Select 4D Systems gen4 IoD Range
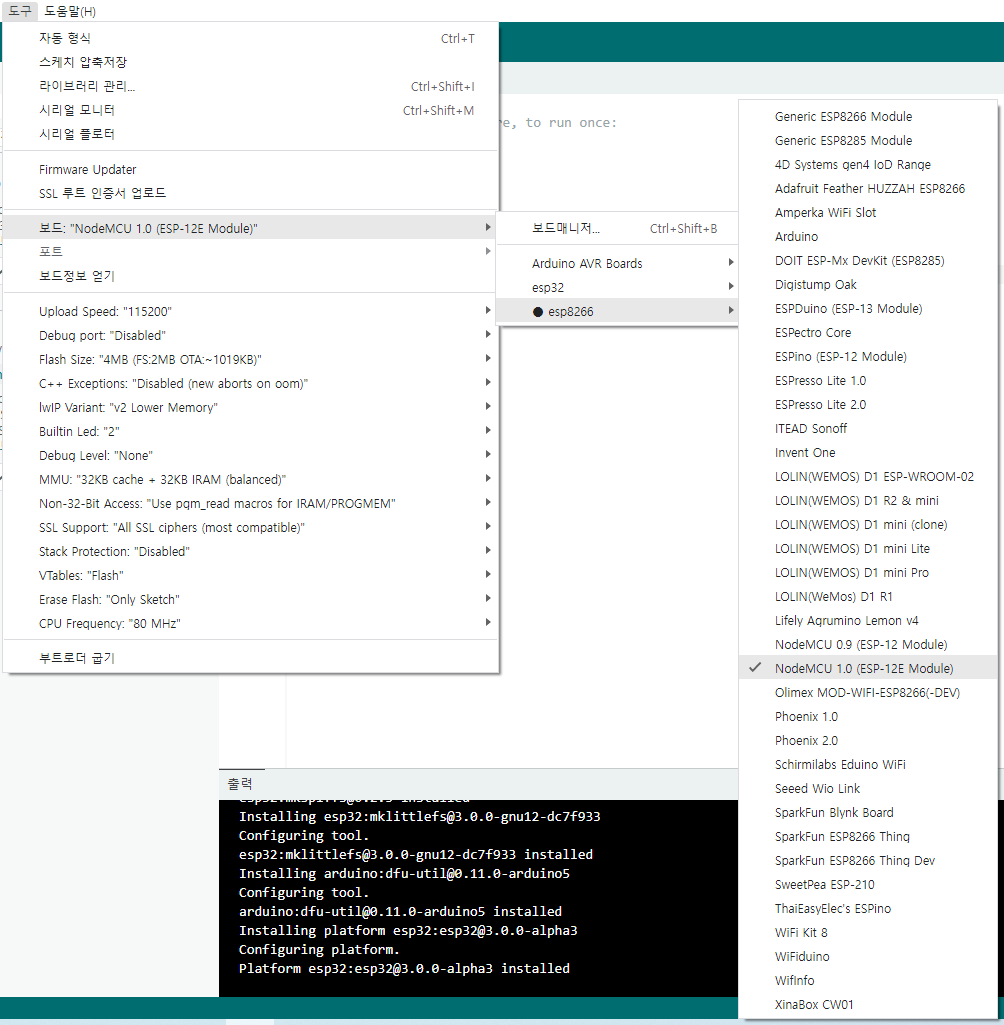Viewport: 1004px width, 1025px height. click(x=868, y=165)
